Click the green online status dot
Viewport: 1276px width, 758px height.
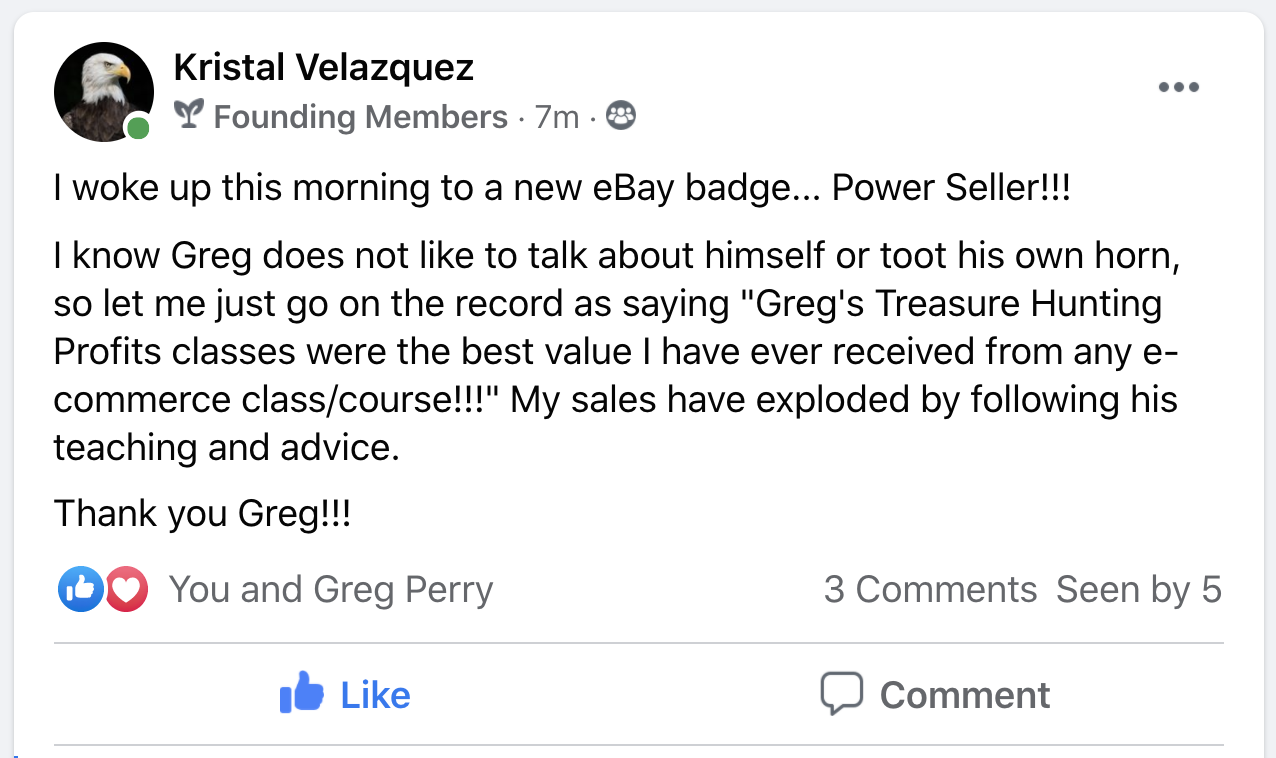[x=138, y=128]
